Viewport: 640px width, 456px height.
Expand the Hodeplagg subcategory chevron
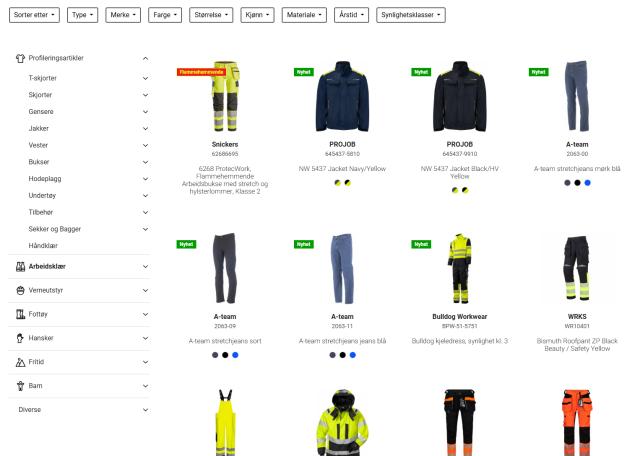click(145, 179)
